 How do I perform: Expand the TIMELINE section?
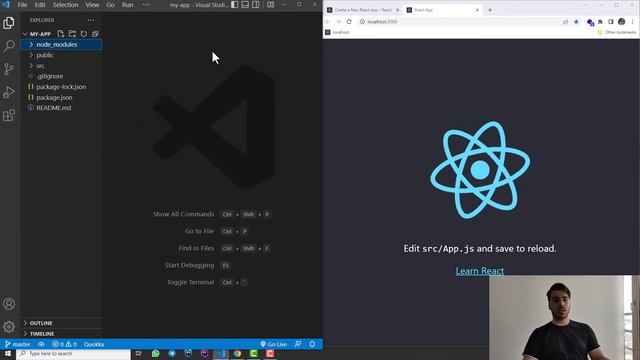click(61, 333)
